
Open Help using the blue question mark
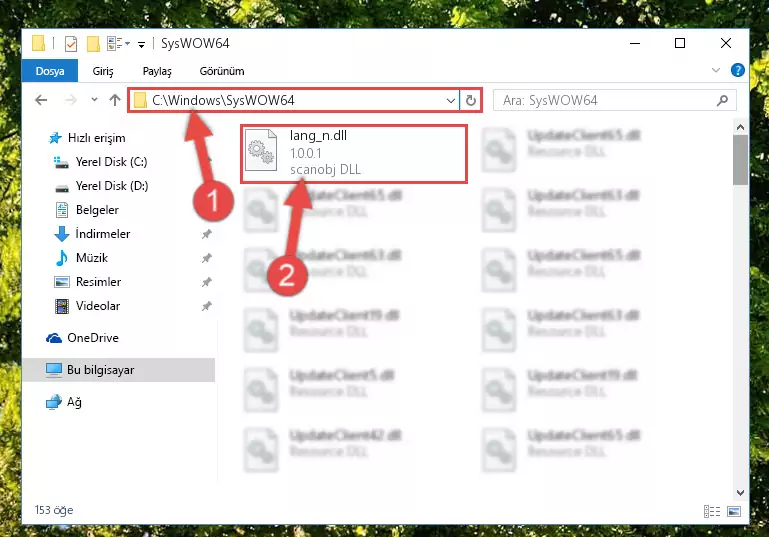click(737, 71)
